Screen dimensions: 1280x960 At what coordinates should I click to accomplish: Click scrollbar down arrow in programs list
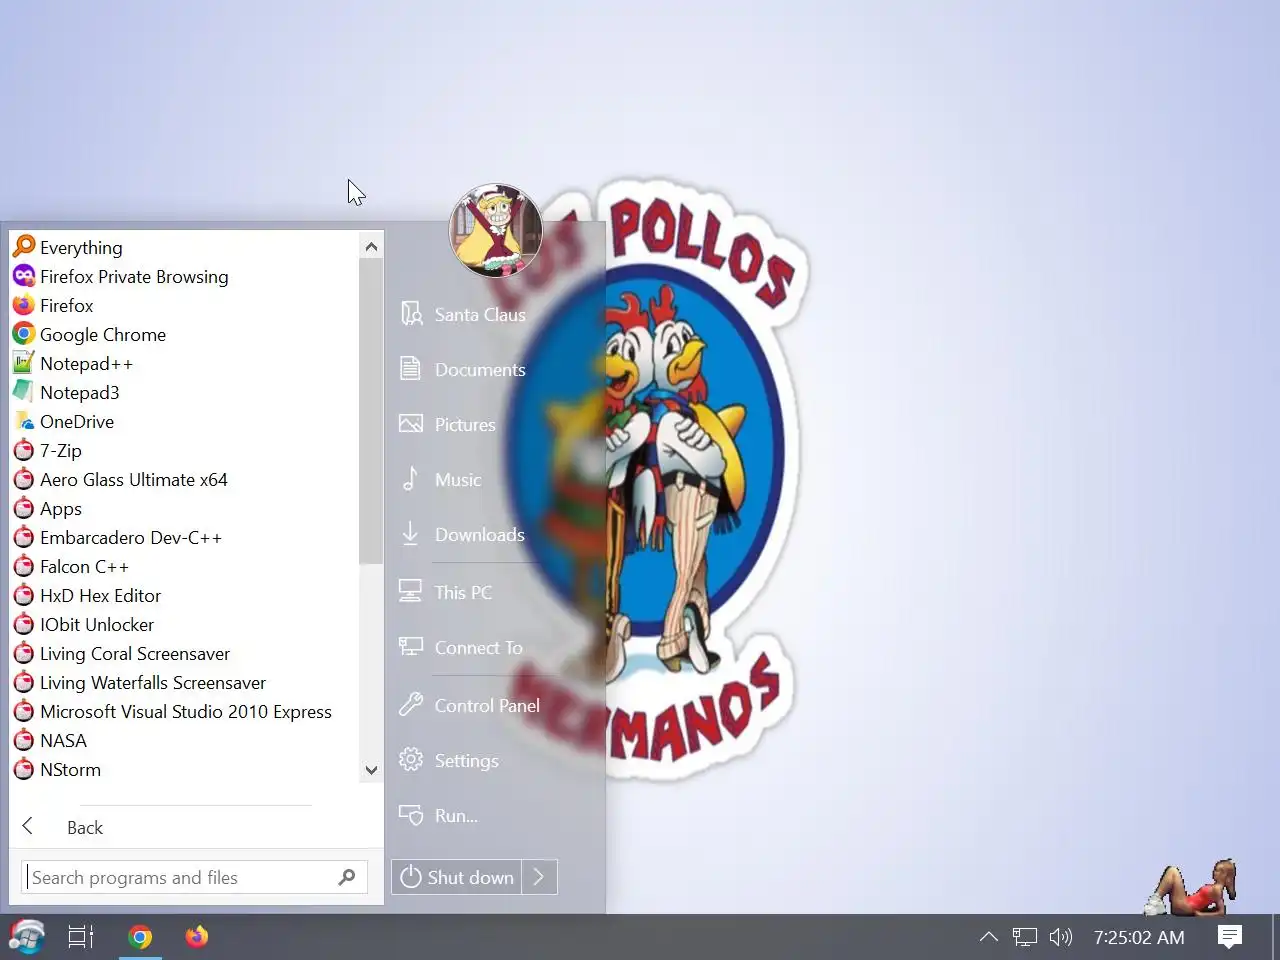click(x=371, y=770)
